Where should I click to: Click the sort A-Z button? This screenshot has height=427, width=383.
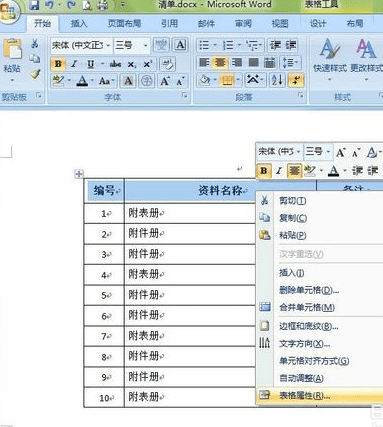coord(277,80)
